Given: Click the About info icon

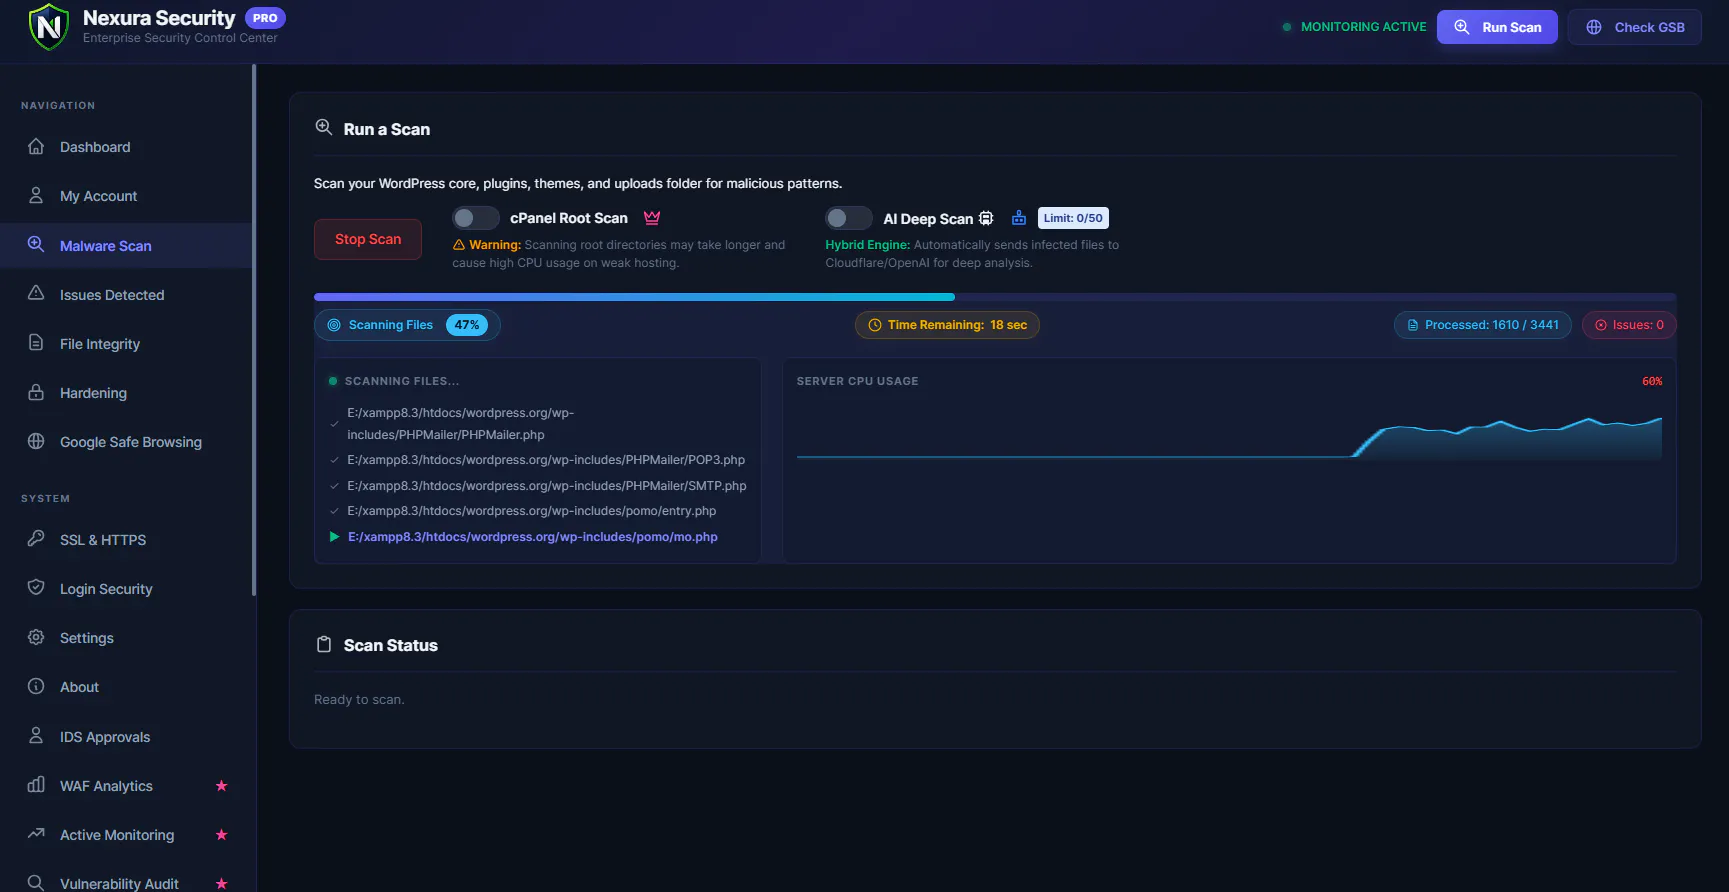Looking at the screenshot, I should coord(36,686).
